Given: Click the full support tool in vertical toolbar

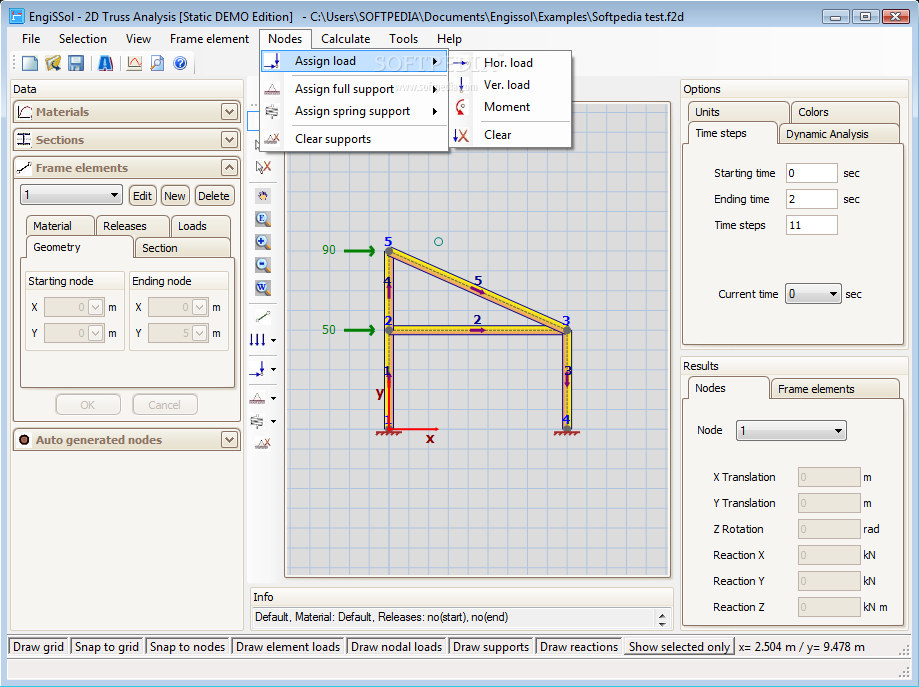Looking at the screenshot, I should (x=257, y=398).
